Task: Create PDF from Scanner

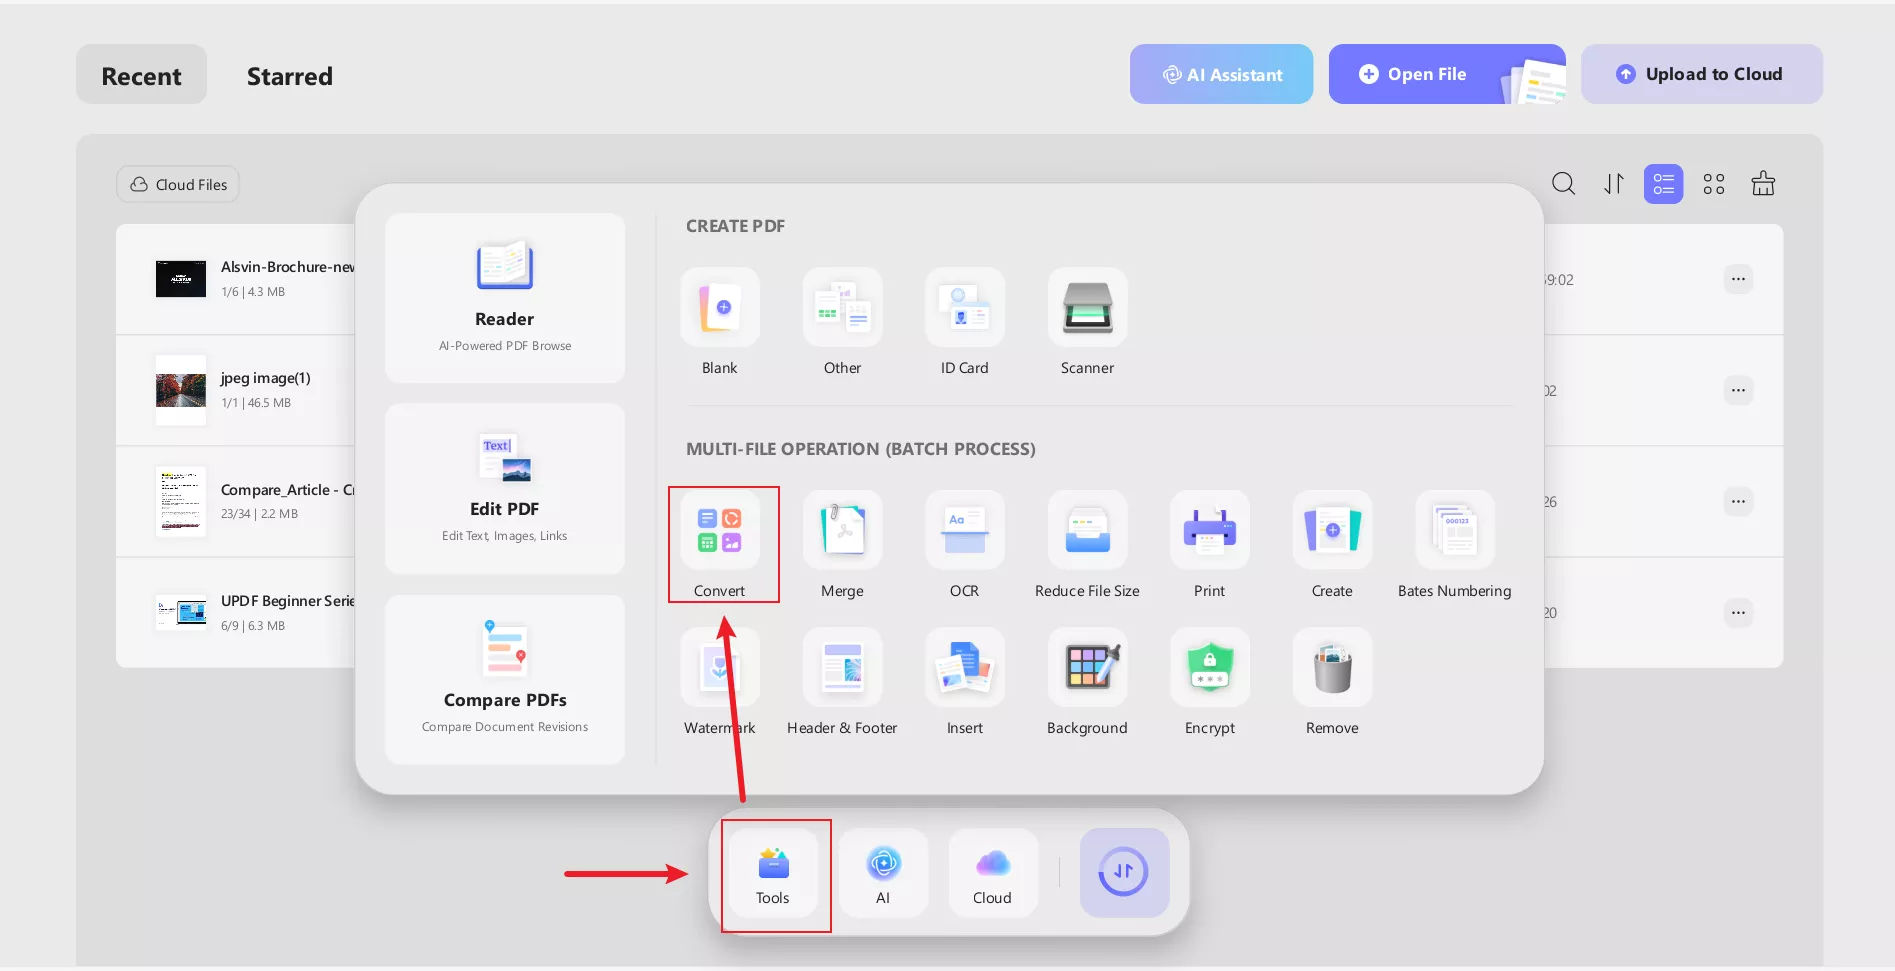Action: click(x=1087, y=308)
